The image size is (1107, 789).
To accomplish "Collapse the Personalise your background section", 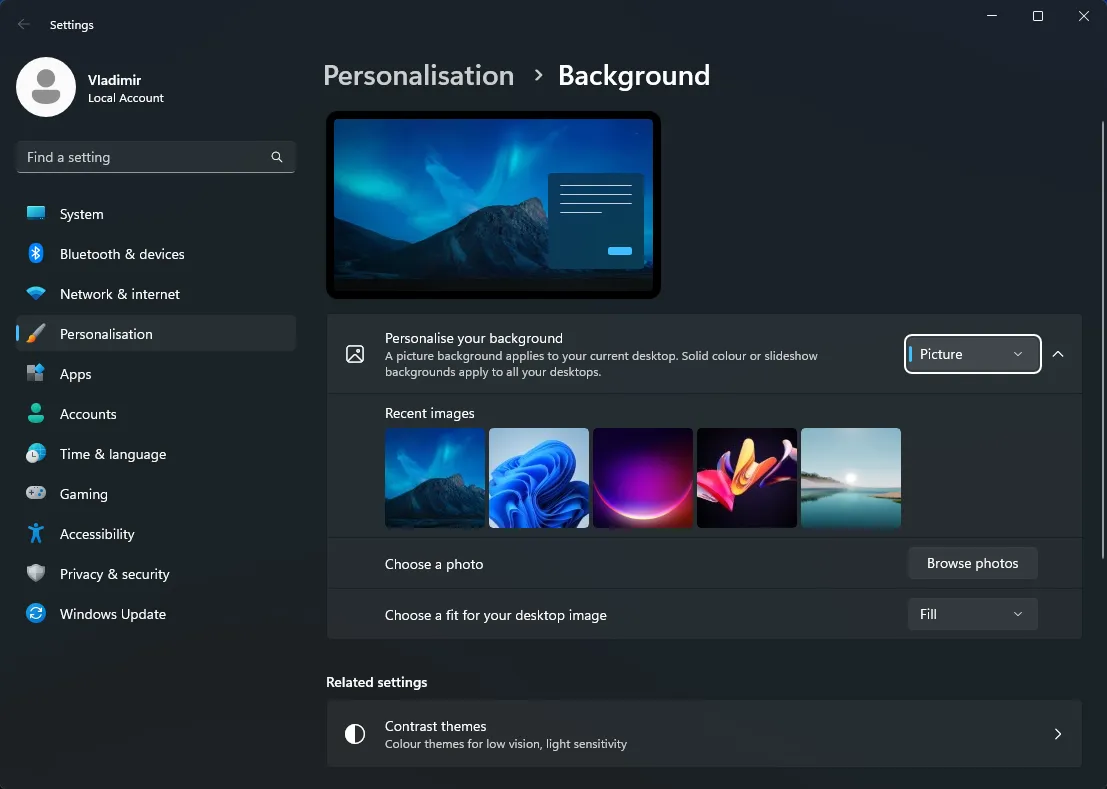I will (1058, 354).
